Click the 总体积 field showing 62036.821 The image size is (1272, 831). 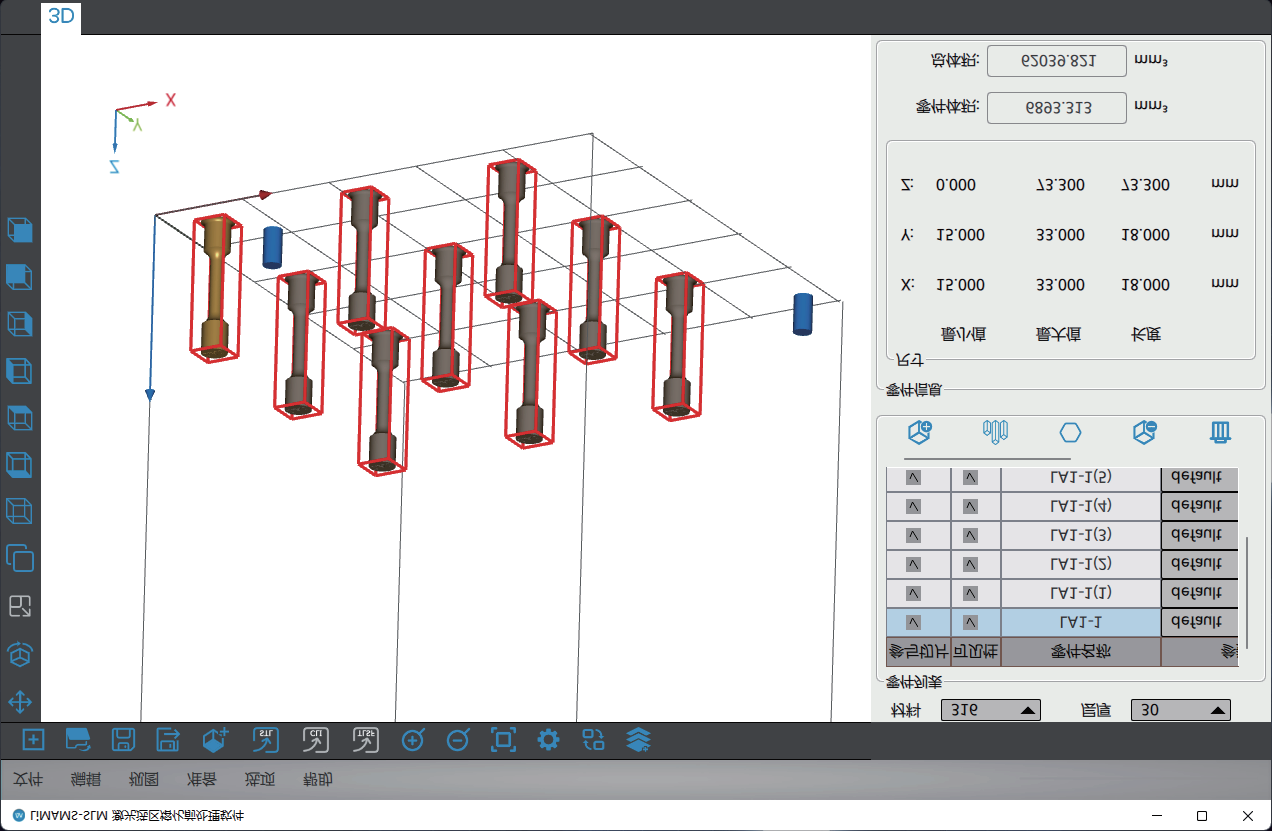[1057, 60]
